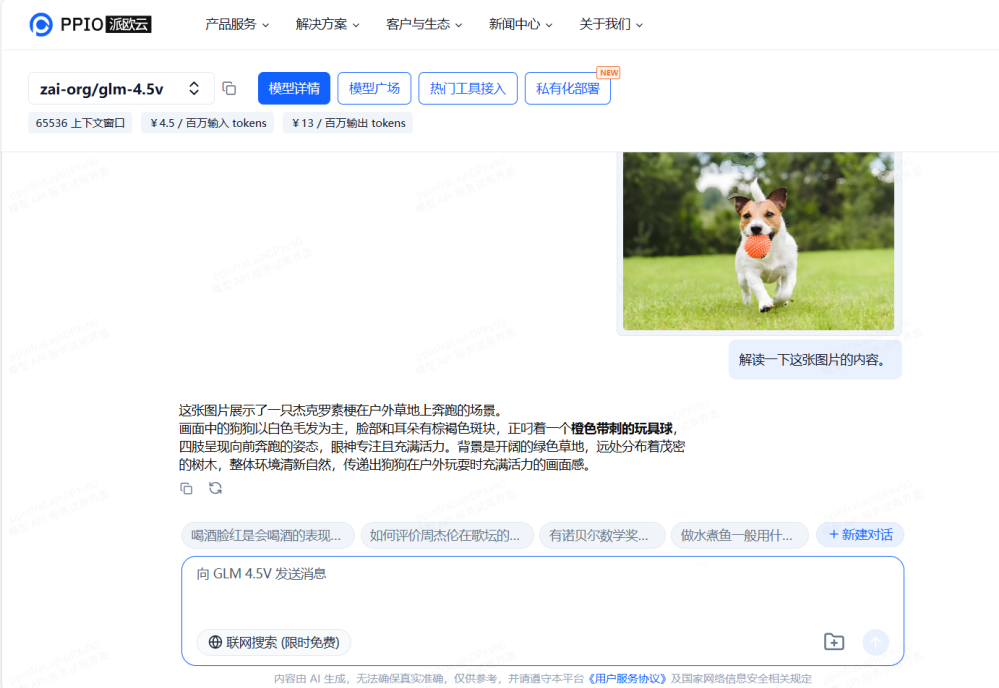The height and width of the screenshot is (688, 999).
Task: Click the 模型详情 button
Action: coord(293,88)
